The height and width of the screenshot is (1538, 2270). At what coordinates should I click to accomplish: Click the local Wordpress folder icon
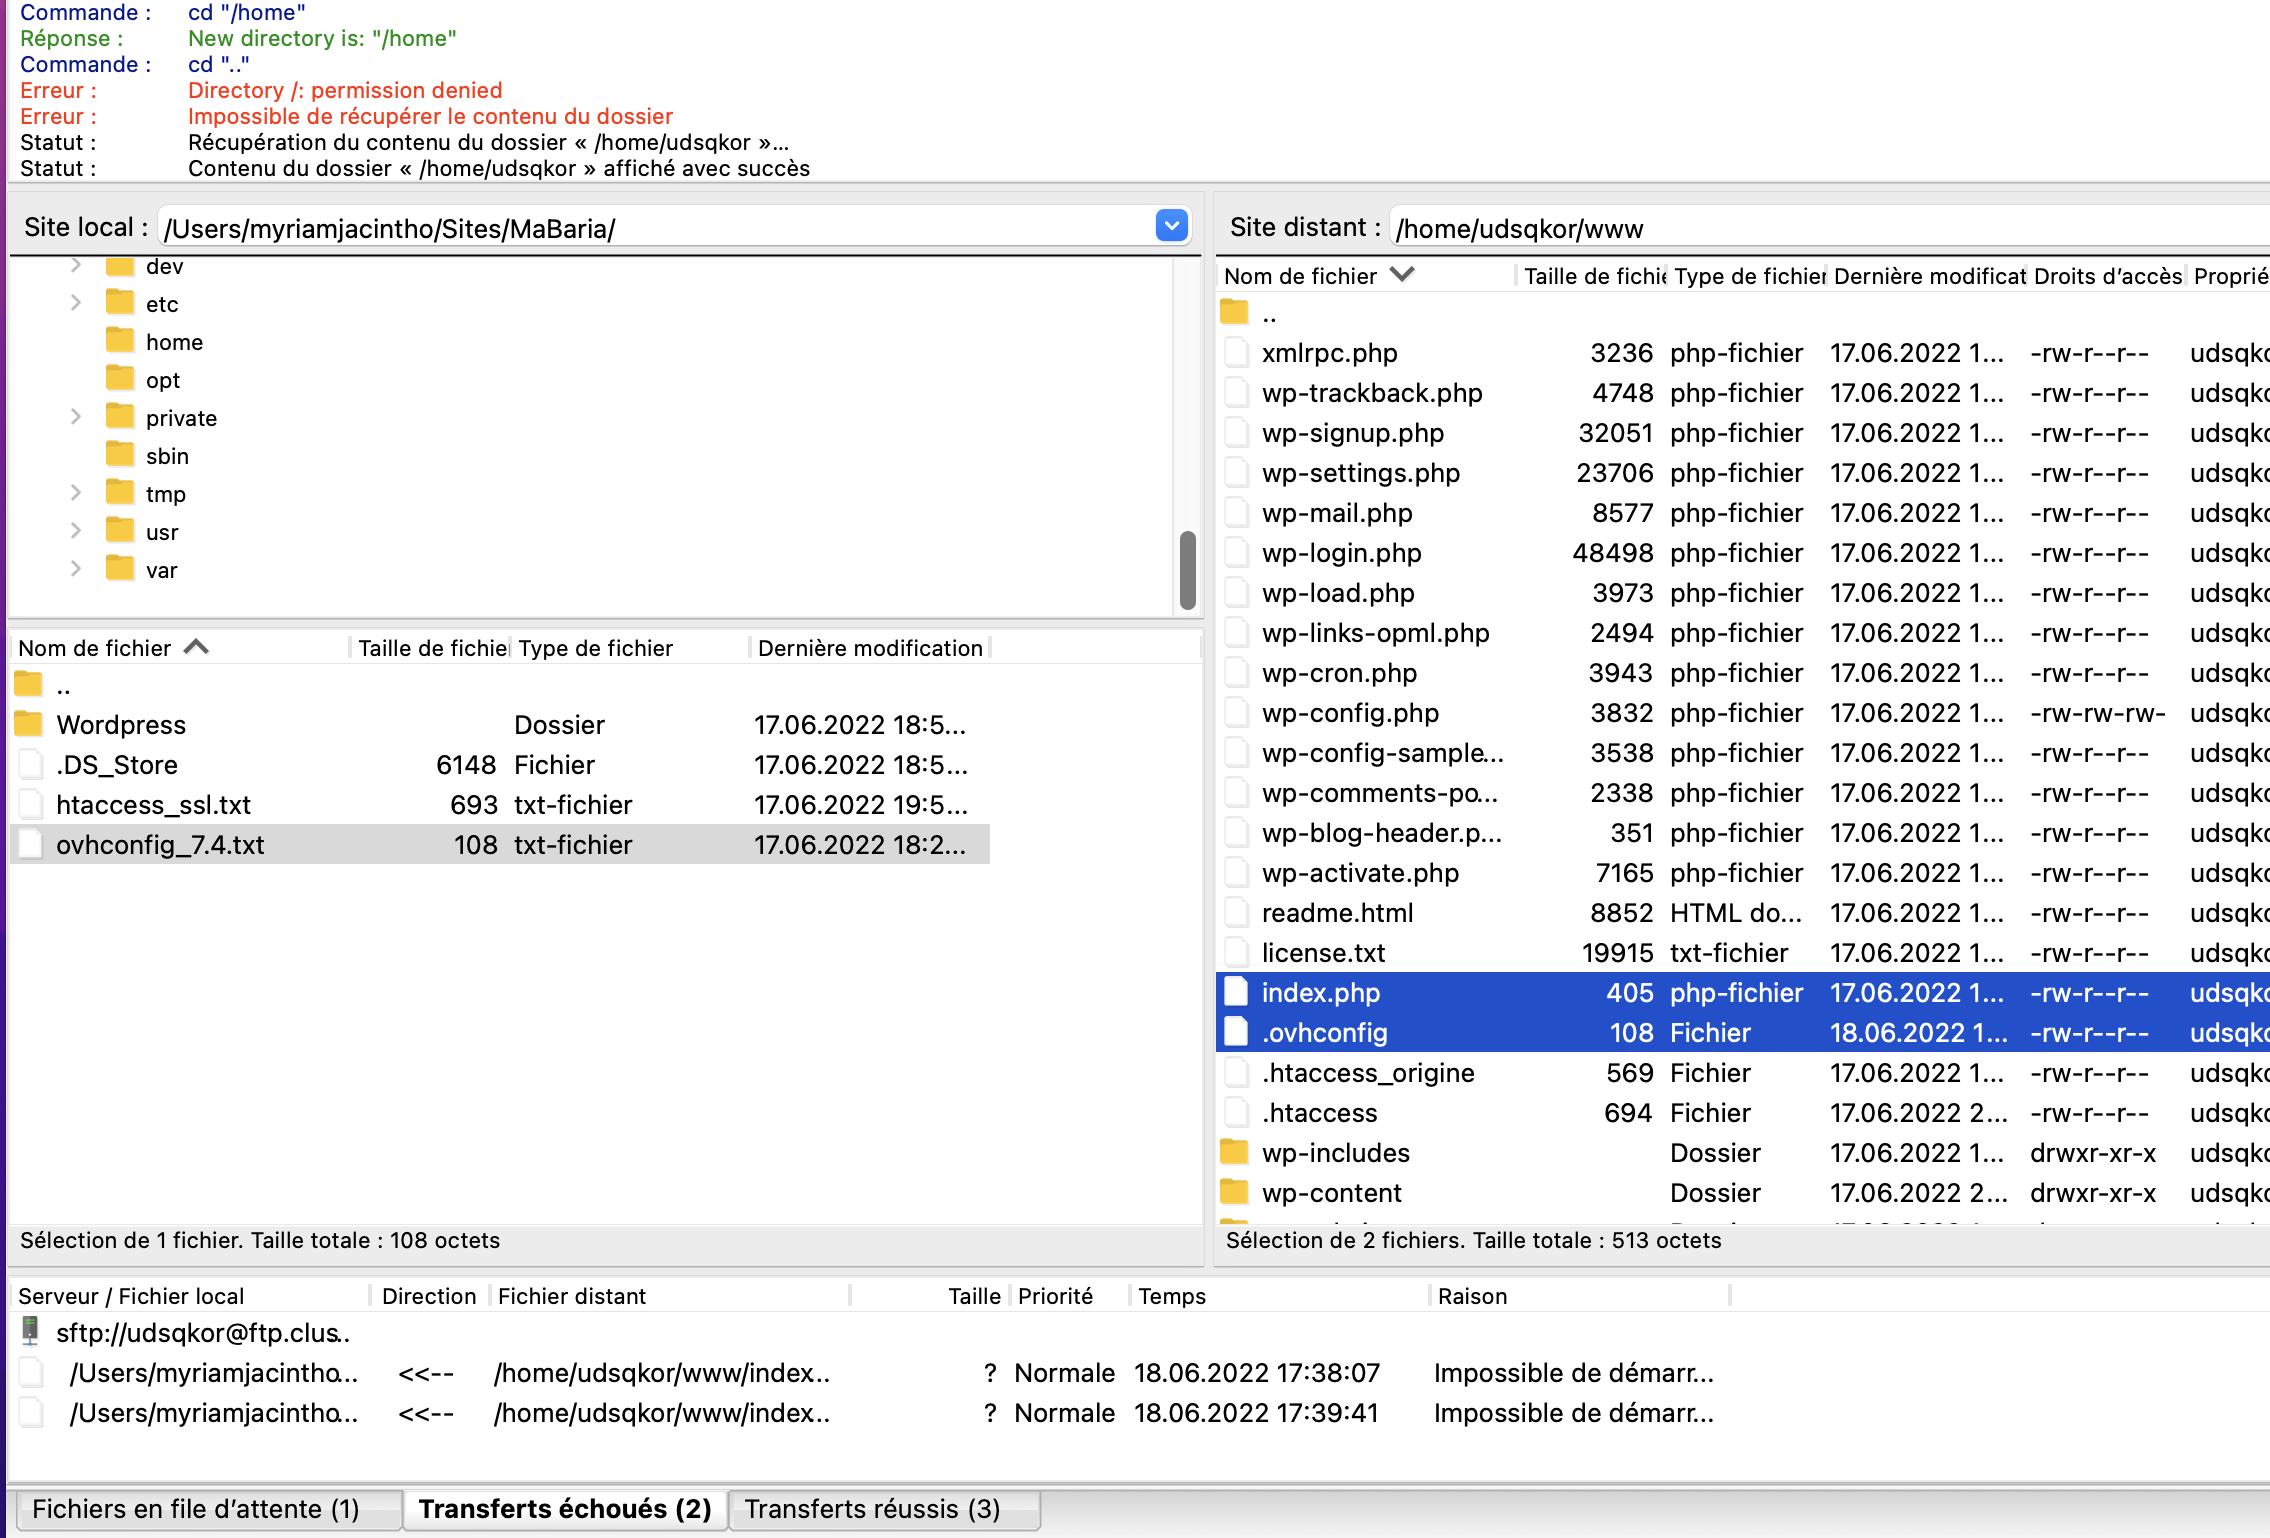(29, 724)
